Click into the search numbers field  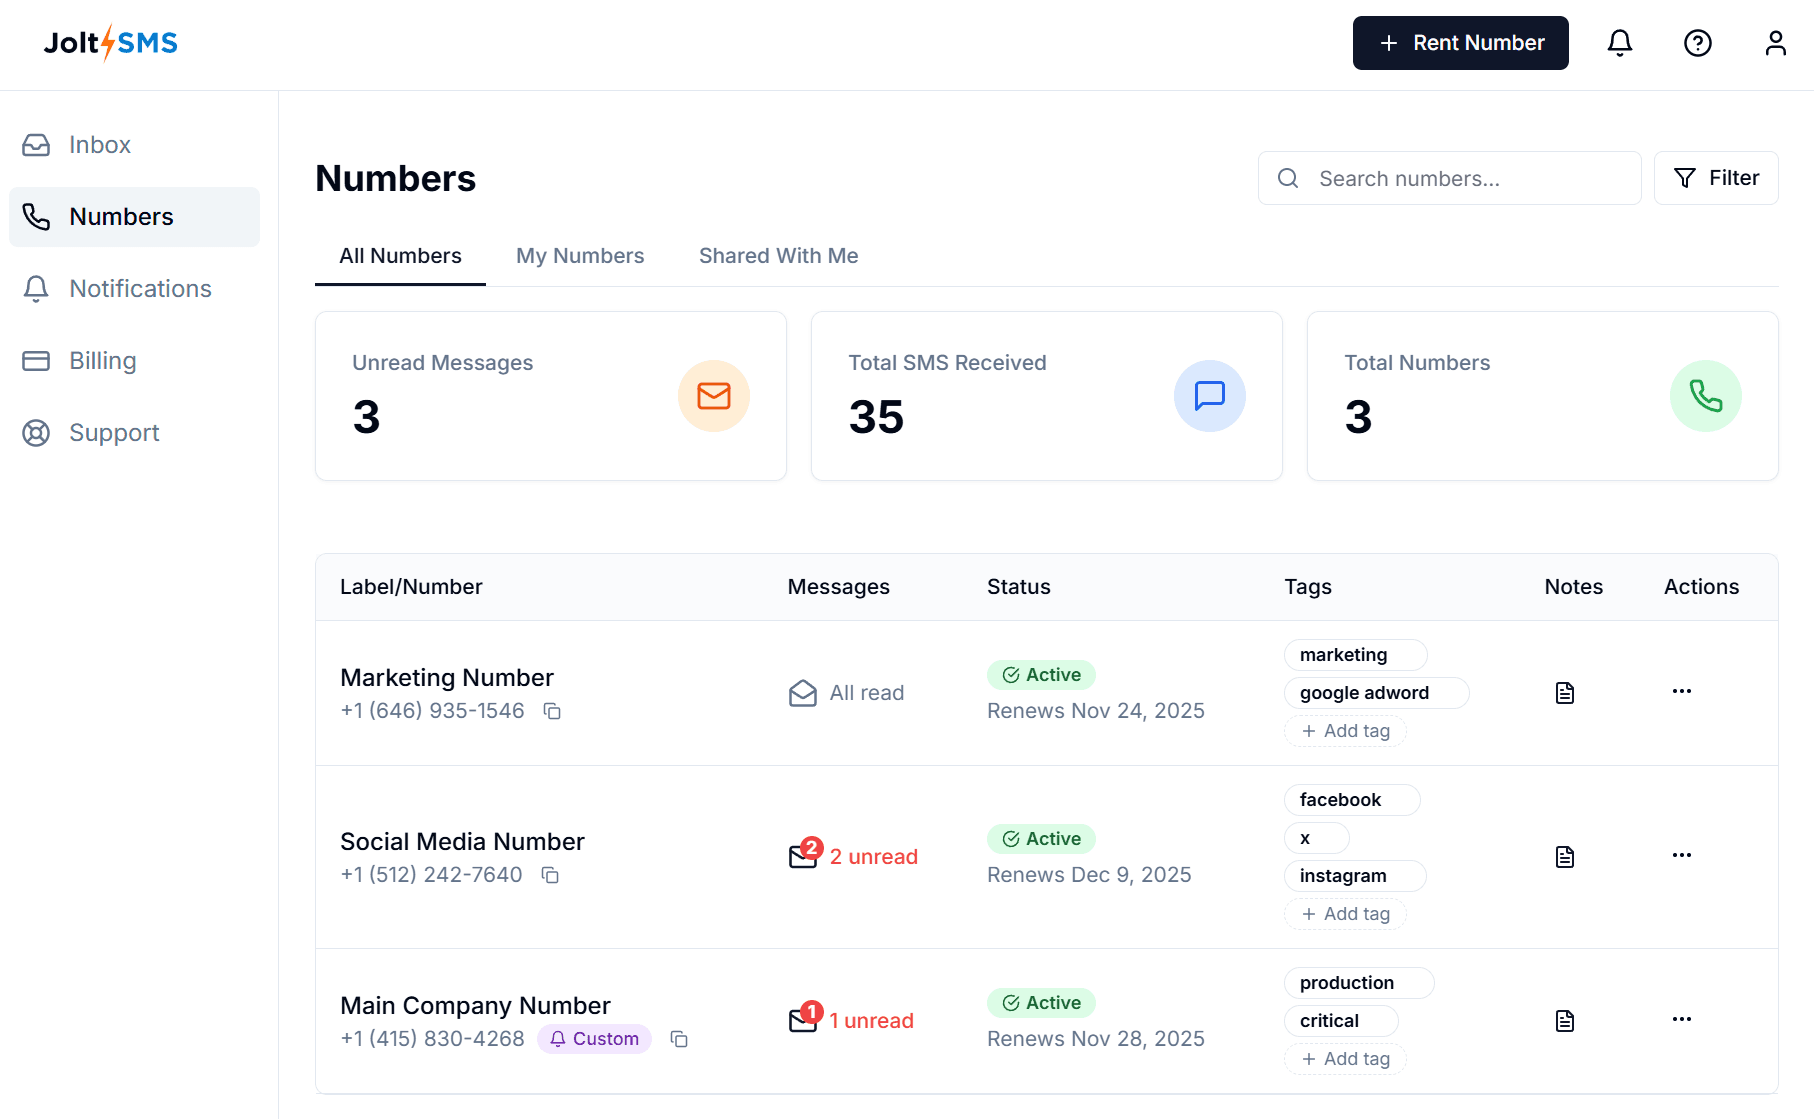click(1448, 178)
